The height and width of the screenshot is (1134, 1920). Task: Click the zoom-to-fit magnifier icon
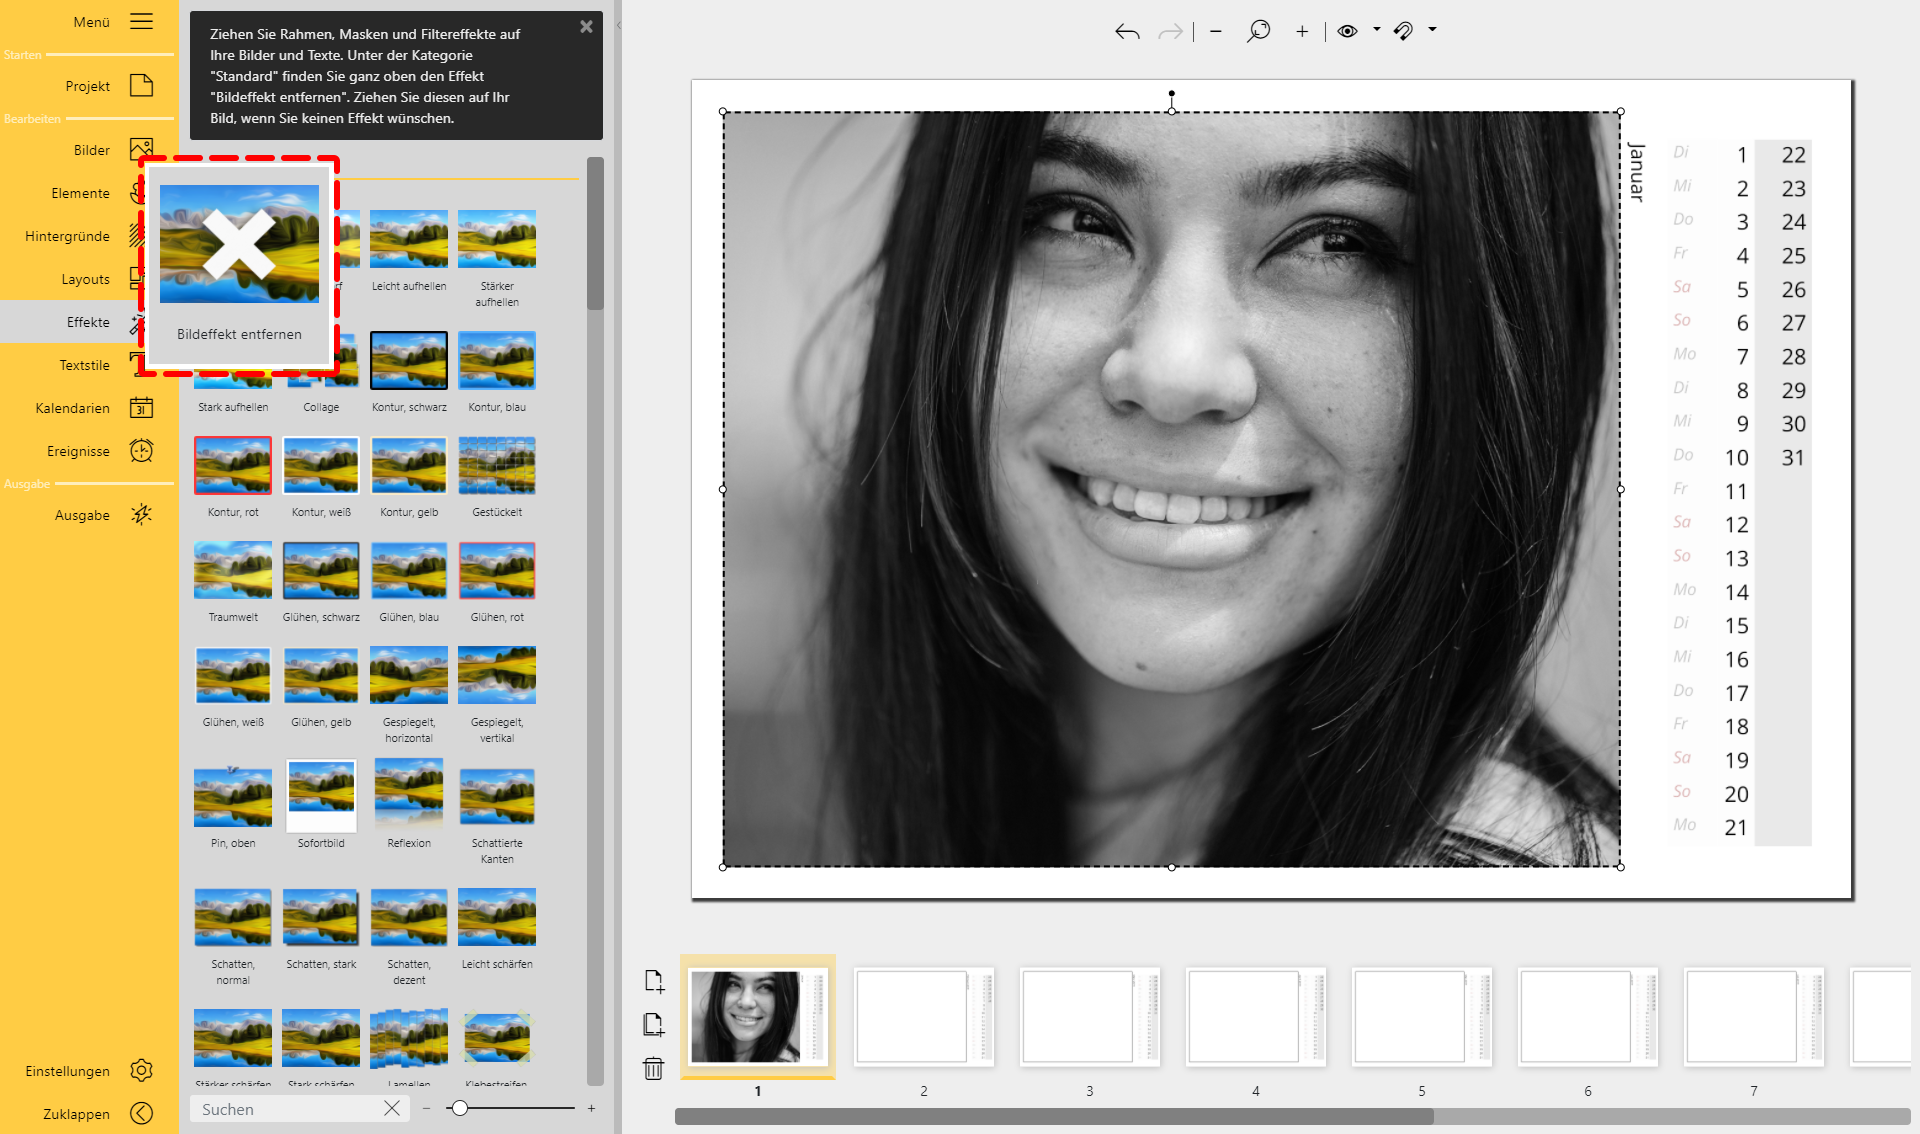[x=1258, y=31]
